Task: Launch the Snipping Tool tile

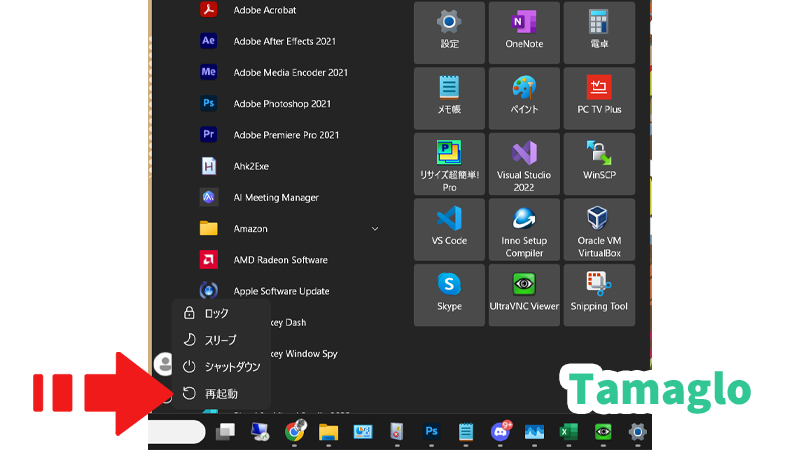Action: tap(599, 294)
